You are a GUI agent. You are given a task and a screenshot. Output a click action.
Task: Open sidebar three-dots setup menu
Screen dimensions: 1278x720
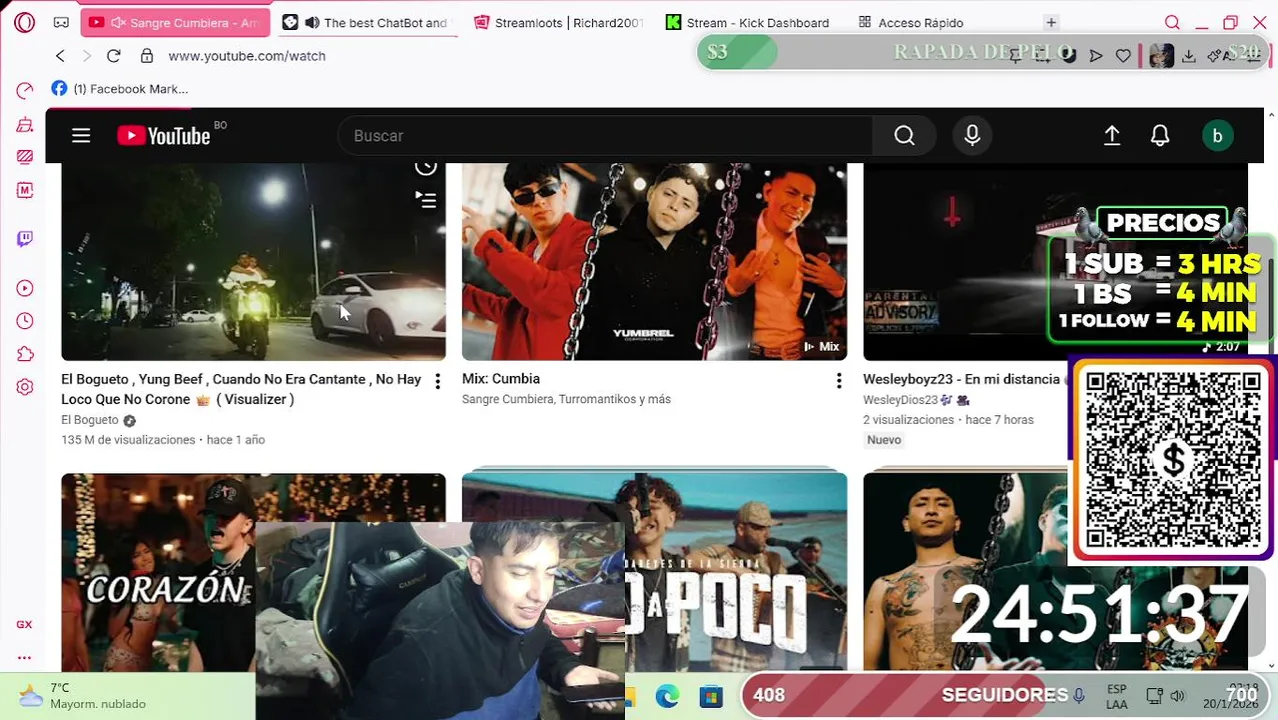pos(24,657)
